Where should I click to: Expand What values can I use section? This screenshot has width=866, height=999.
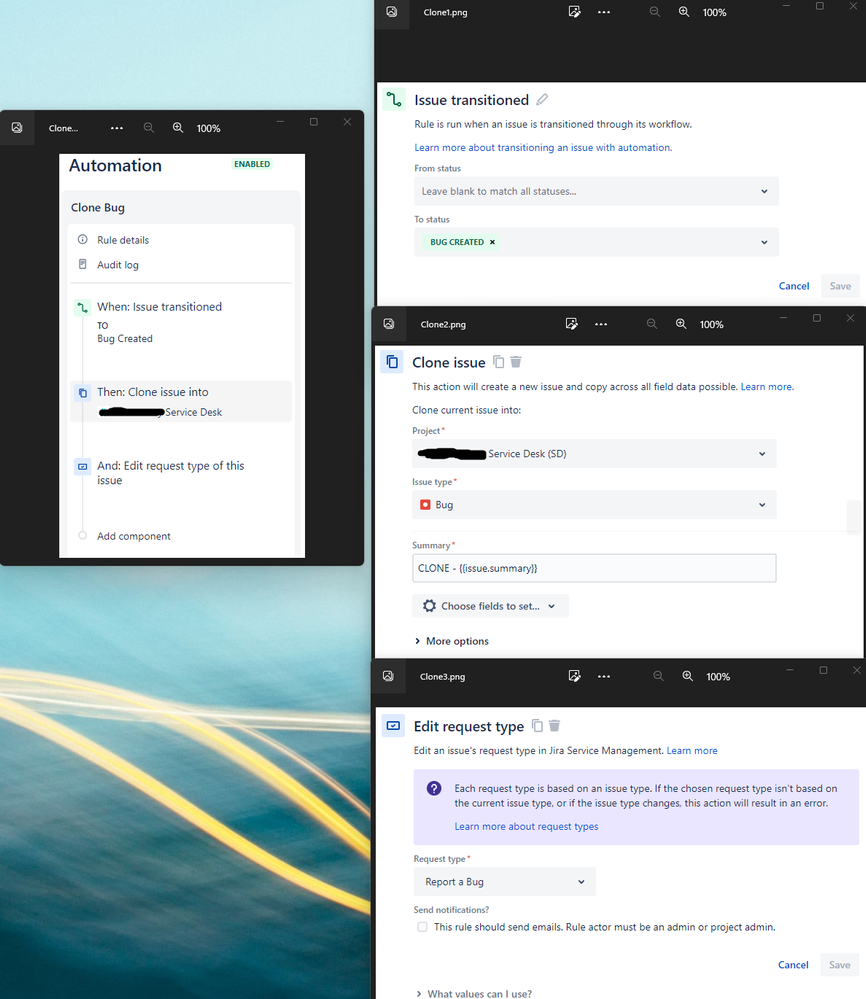coord(473,993)
